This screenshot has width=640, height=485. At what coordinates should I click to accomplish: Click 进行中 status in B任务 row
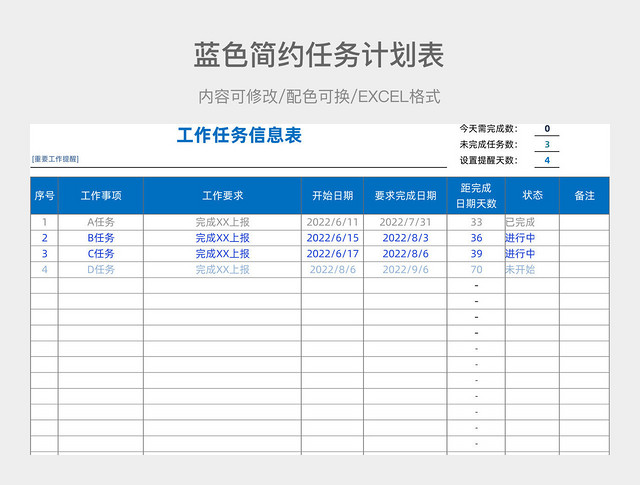pos(532,238)
